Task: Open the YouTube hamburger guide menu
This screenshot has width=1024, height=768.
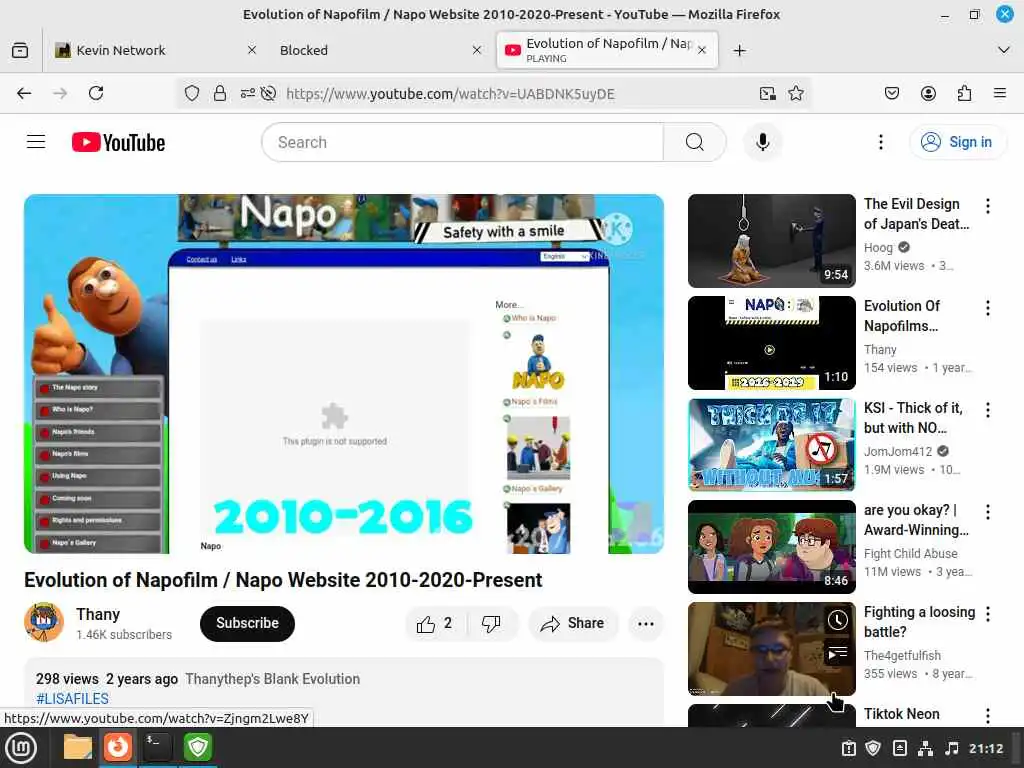Action: (x=36, y=142)
